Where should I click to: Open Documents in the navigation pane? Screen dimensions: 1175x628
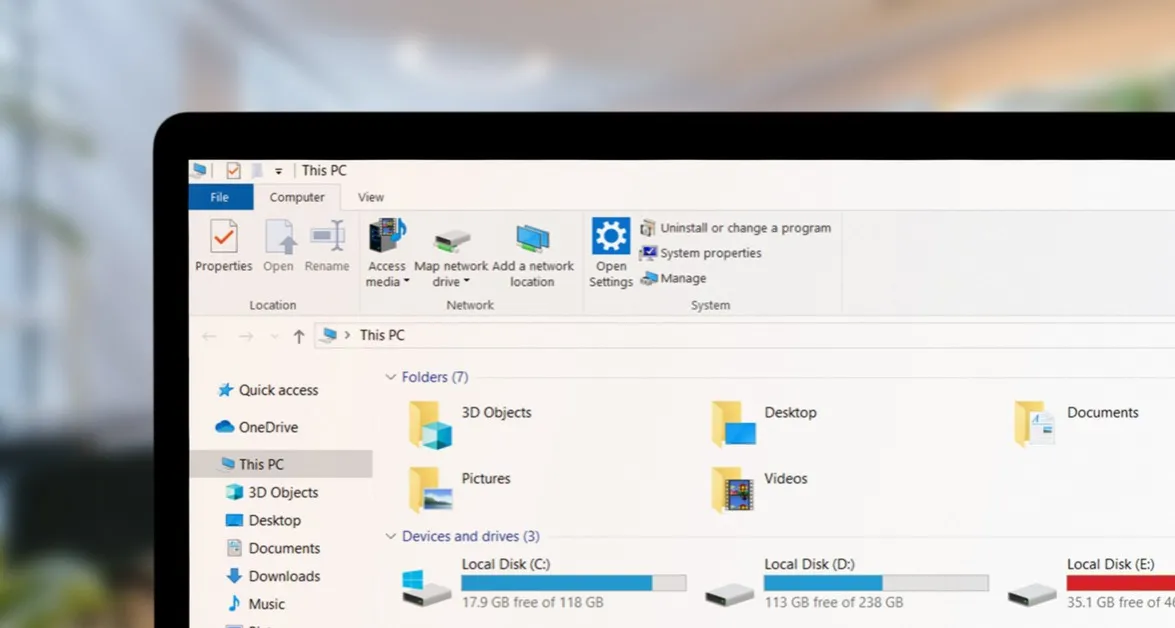pos(274,548)
